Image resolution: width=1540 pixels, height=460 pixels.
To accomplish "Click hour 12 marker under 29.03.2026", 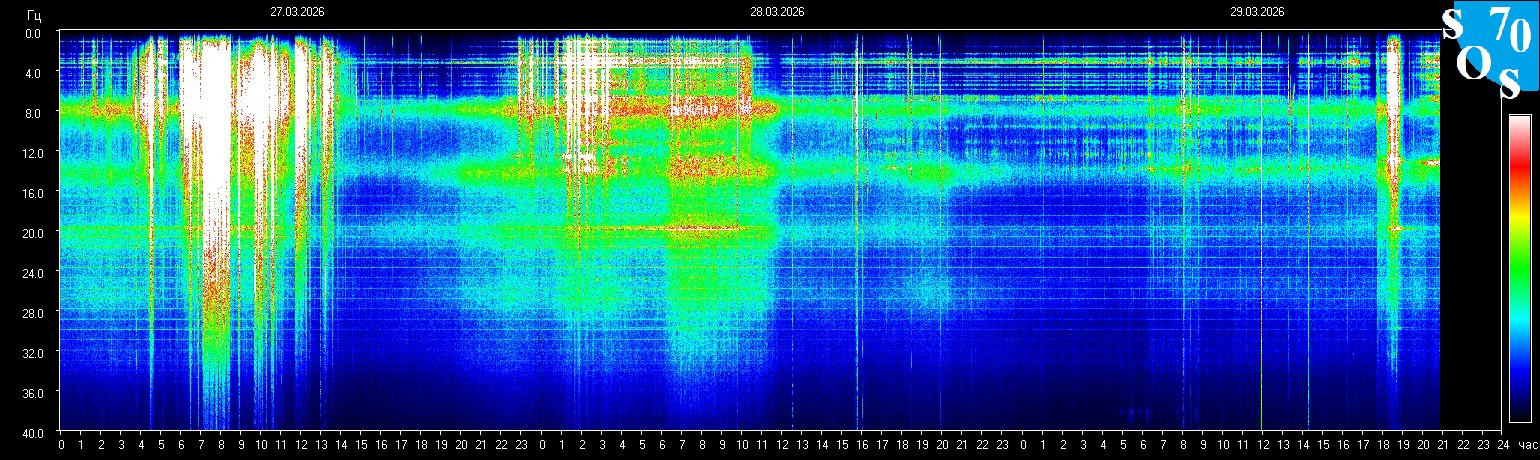I will click(x=1262, y=443).
